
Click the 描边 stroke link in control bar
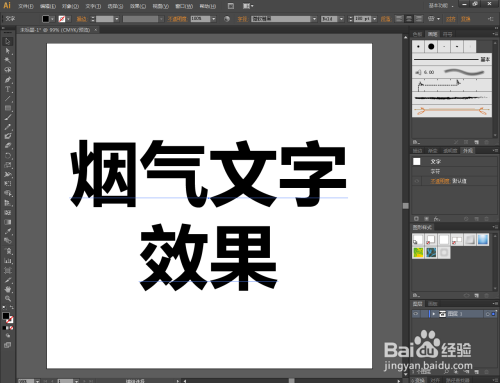pyautogui.click(x=81, y=19)
